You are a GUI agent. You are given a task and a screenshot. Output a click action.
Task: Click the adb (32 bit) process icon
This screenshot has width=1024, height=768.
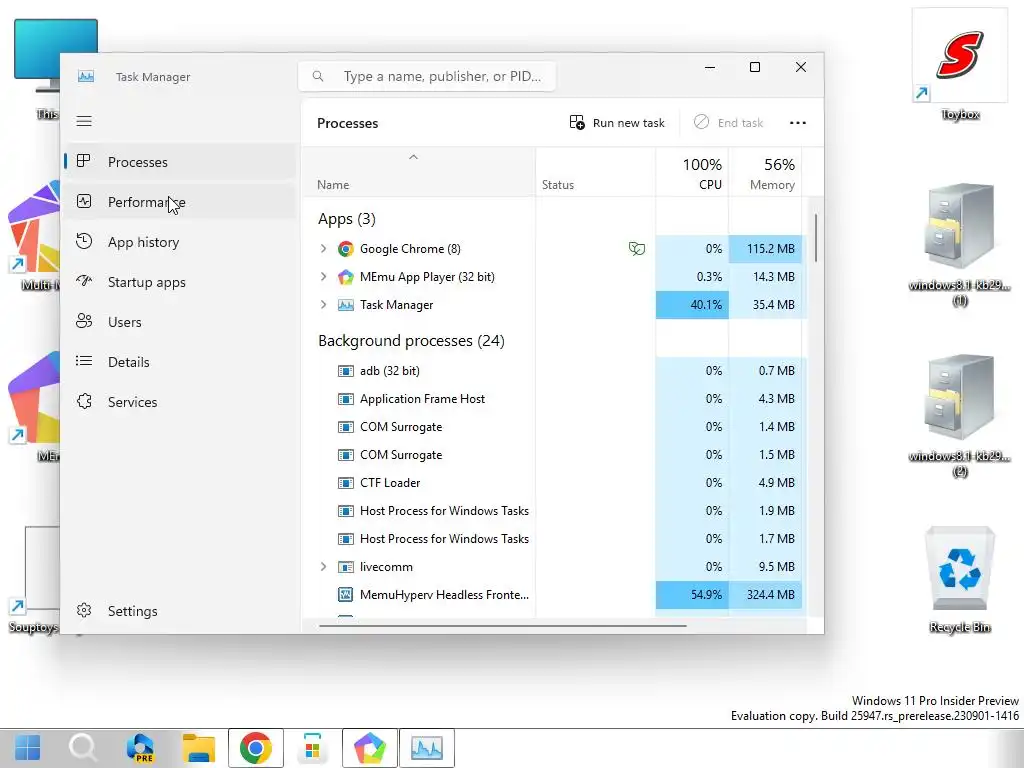point(345,371)
